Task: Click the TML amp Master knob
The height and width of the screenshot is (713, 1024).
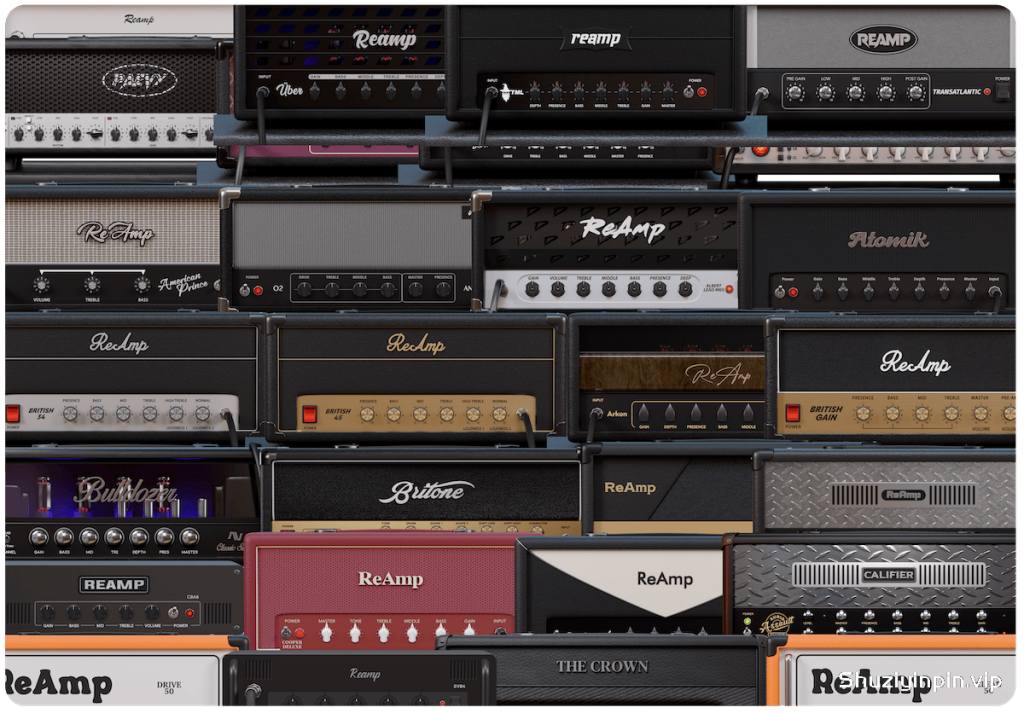Action: (x=668, y=91)
